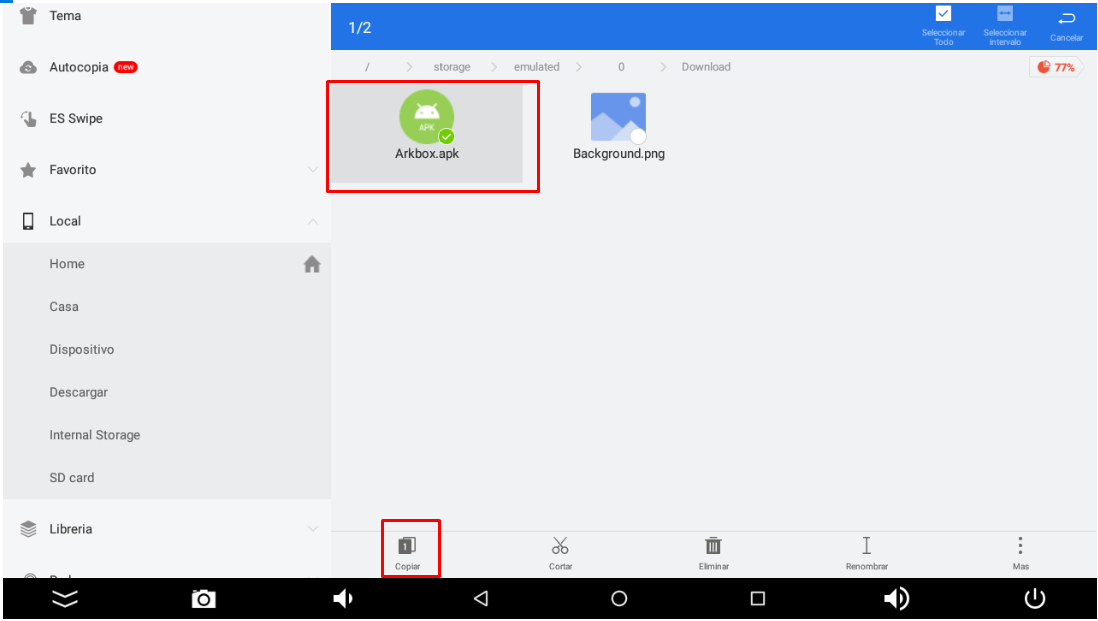The width and height of the screenshot is (1098, 621).
Task: Click the Cortar scissors icon
Action: click(560, 546)
